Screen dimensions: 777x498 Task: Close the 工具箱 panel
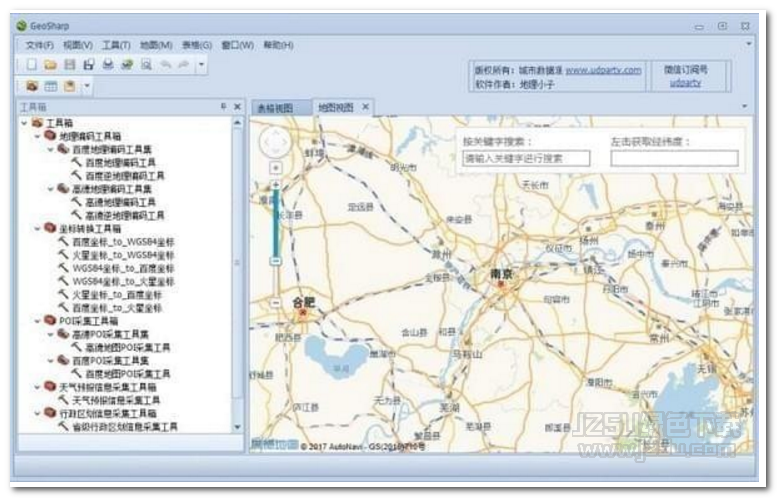pos(237,107)
